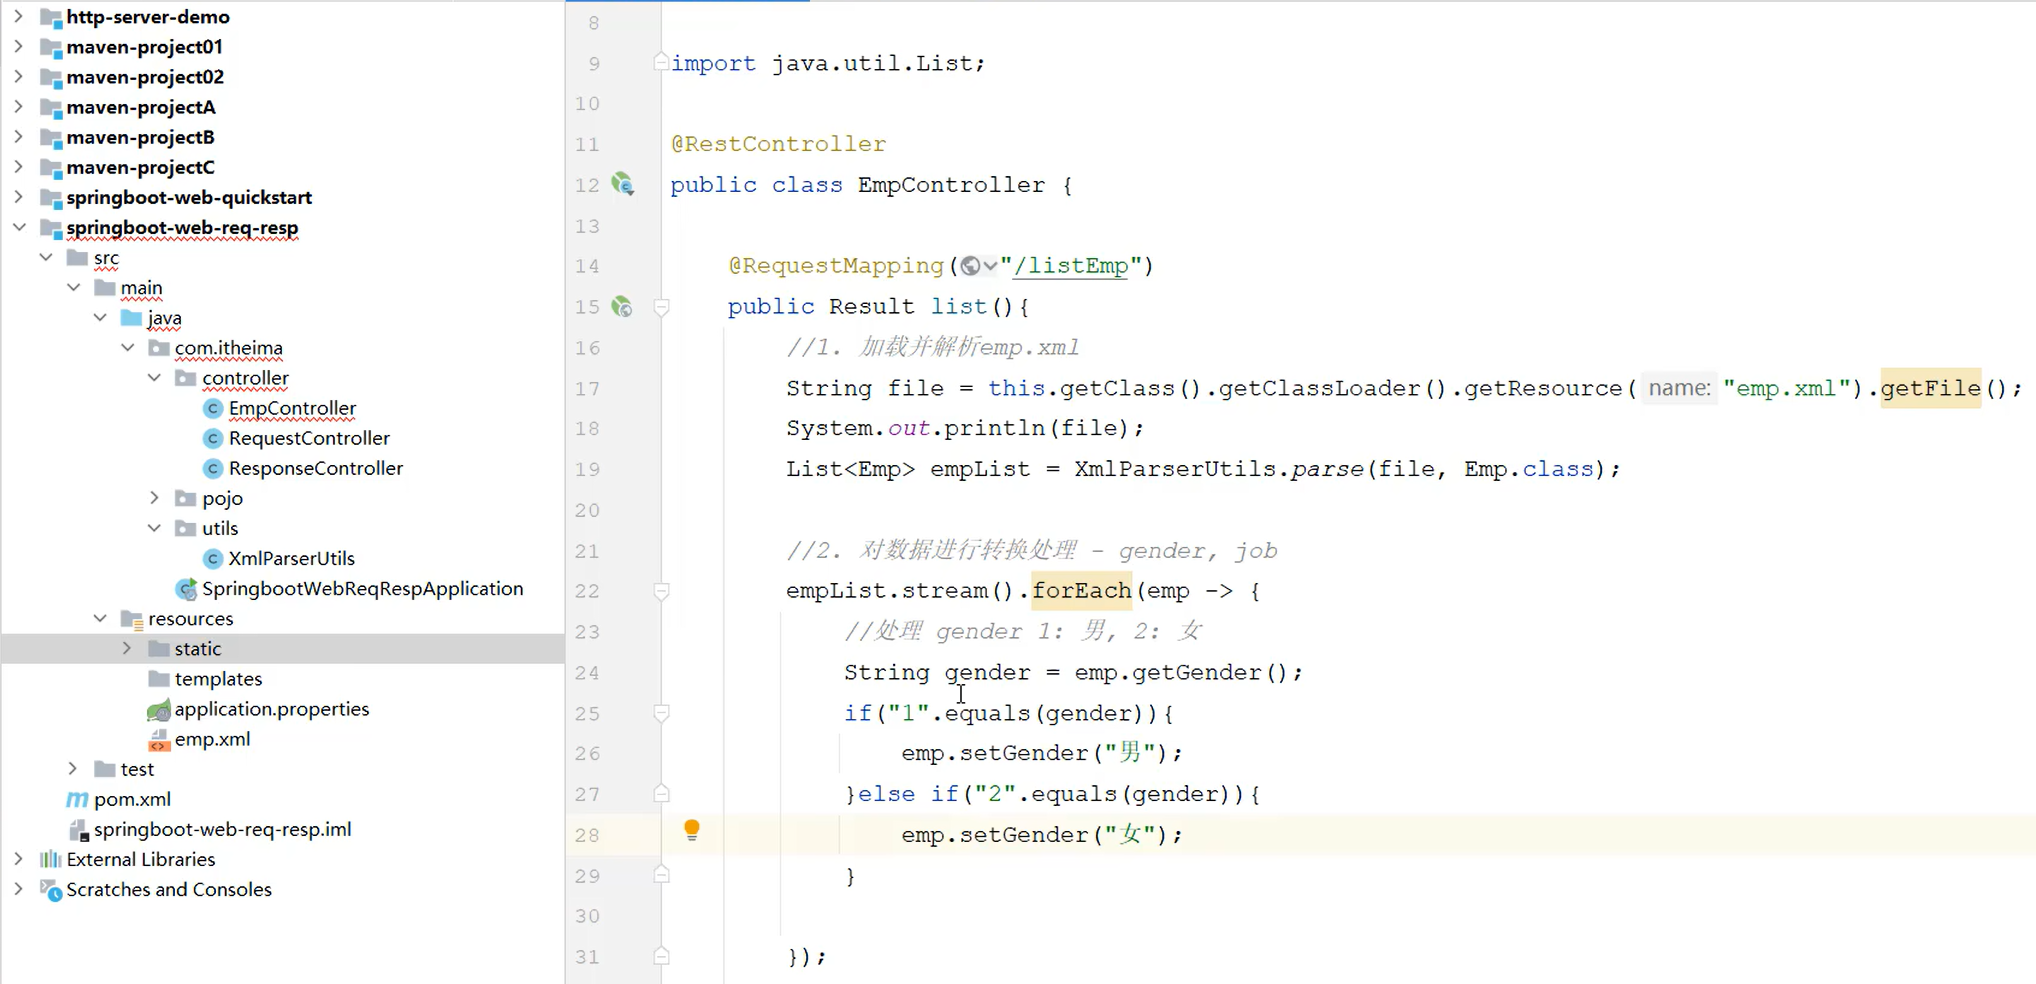The image size is (2036, 984).
Task: Click the endpoint gutter icon beside line 12
Action: 623,185
